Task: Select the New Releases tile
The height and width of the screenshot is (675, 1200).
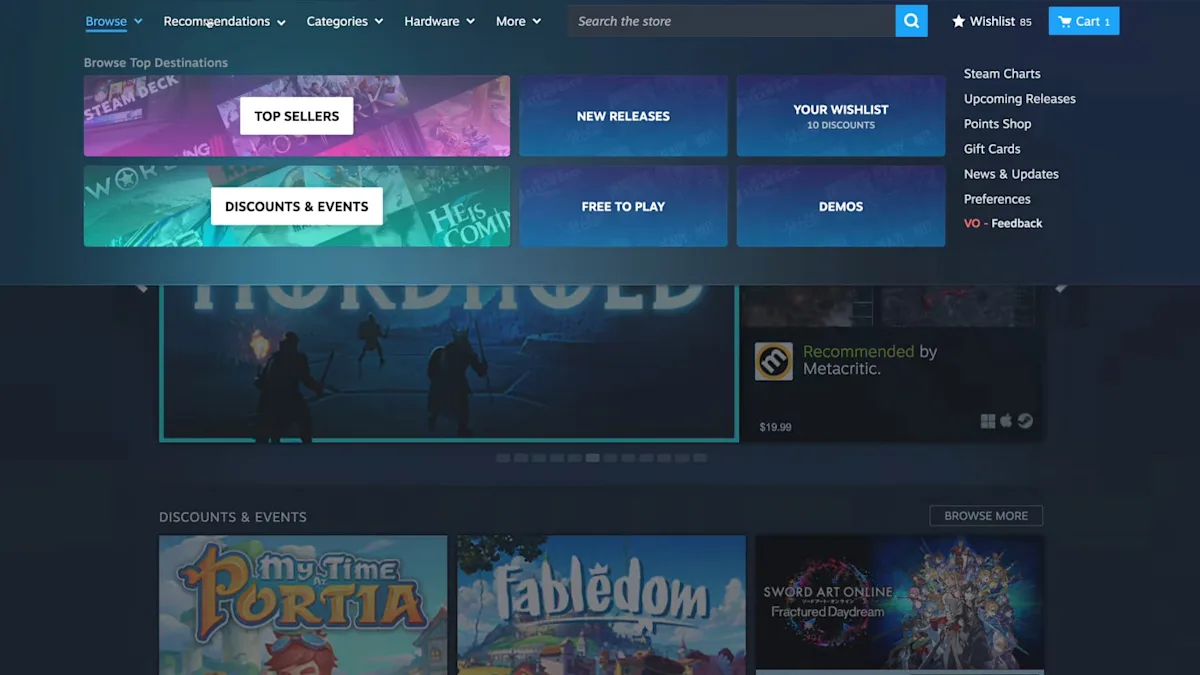Action: 623,116
